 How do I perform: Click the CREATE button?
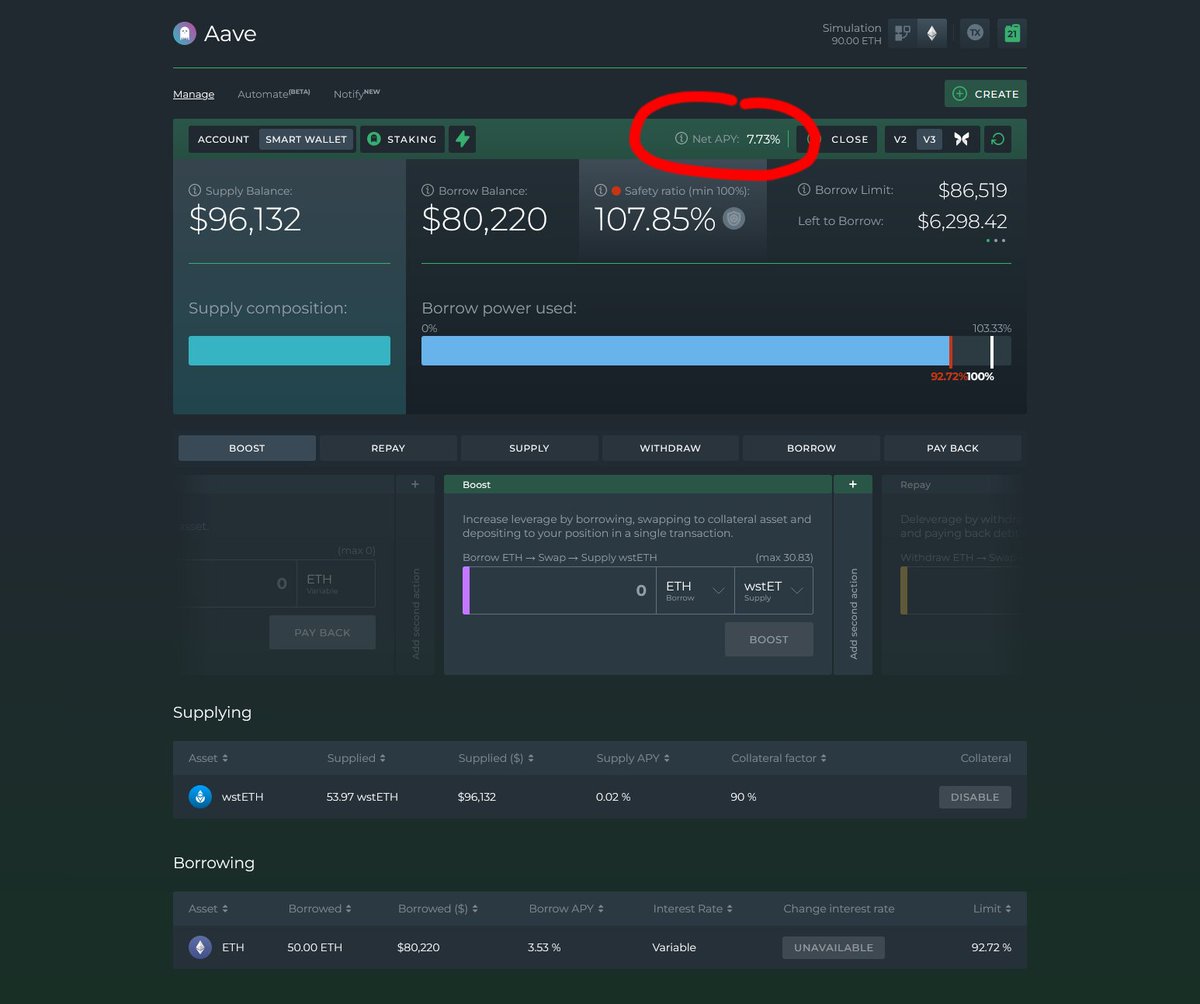985,94
